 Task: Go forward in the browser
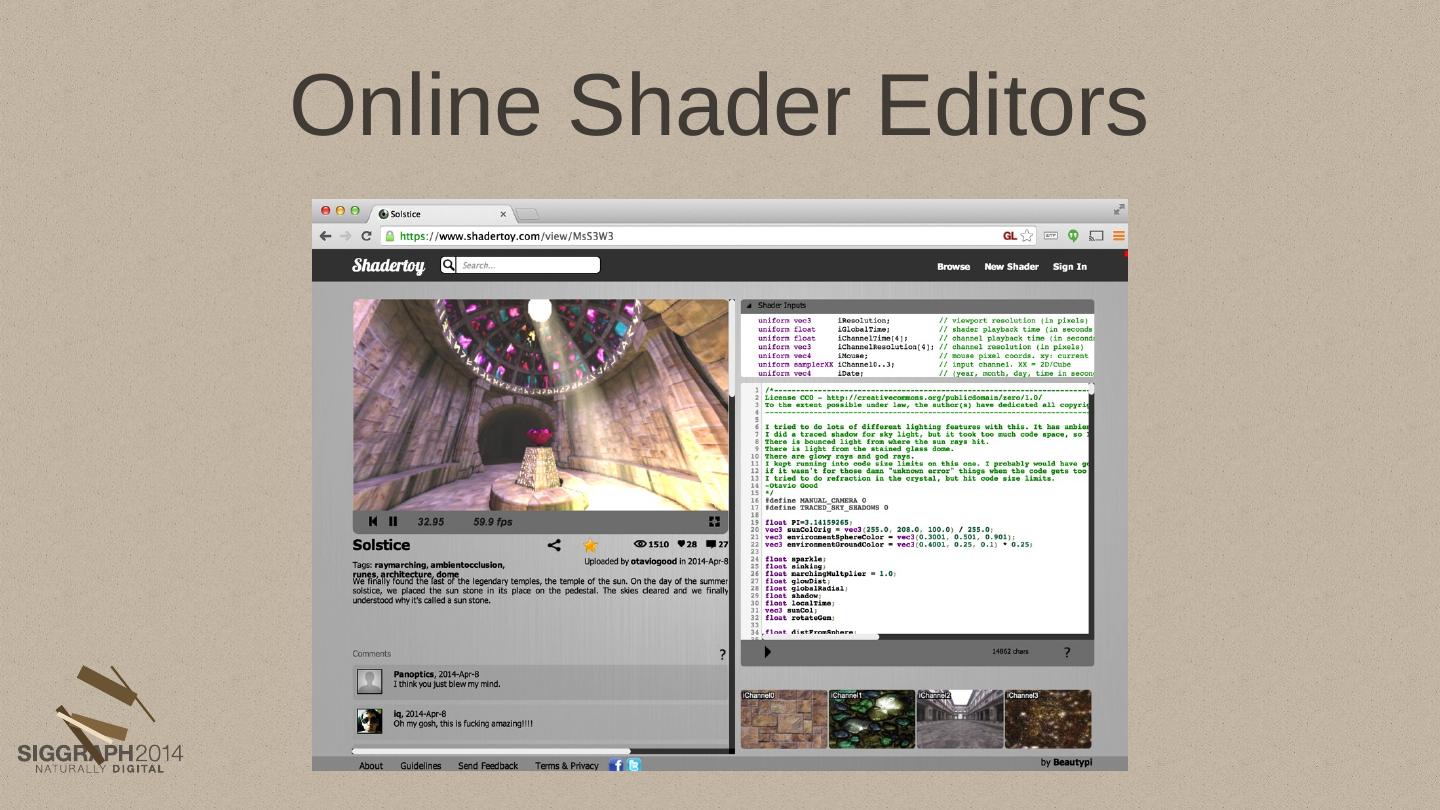point(346,236)
